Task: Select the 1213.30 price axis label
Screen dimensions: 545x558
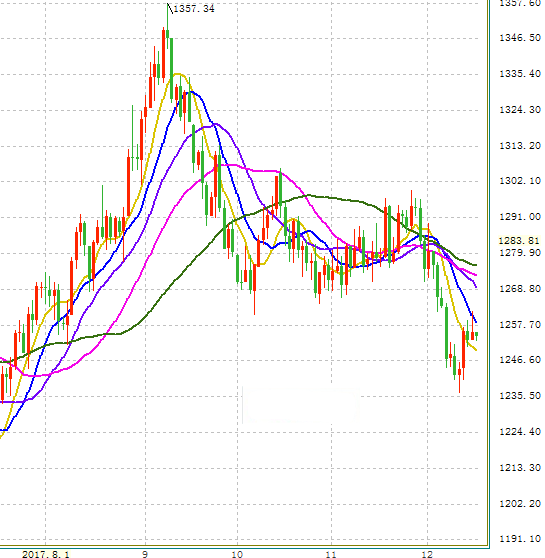Action: pyautogui.click(x=520, y=468)
